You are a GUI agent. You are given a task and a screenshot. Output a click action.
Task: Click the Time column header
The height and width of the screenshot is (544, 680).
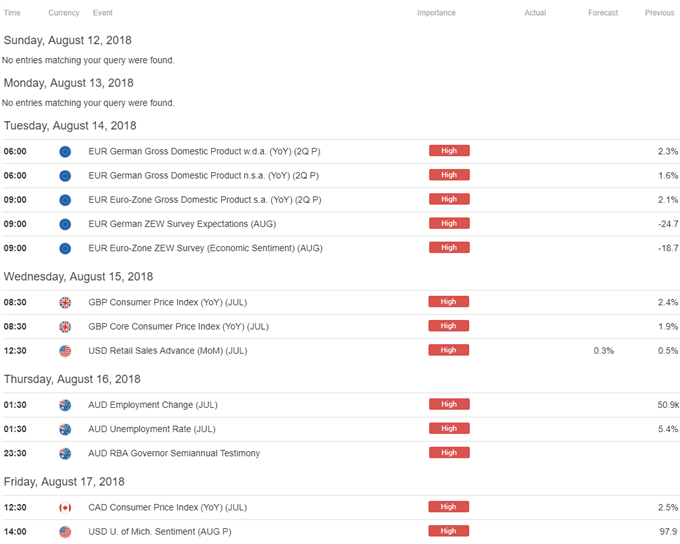pos(12,13)
